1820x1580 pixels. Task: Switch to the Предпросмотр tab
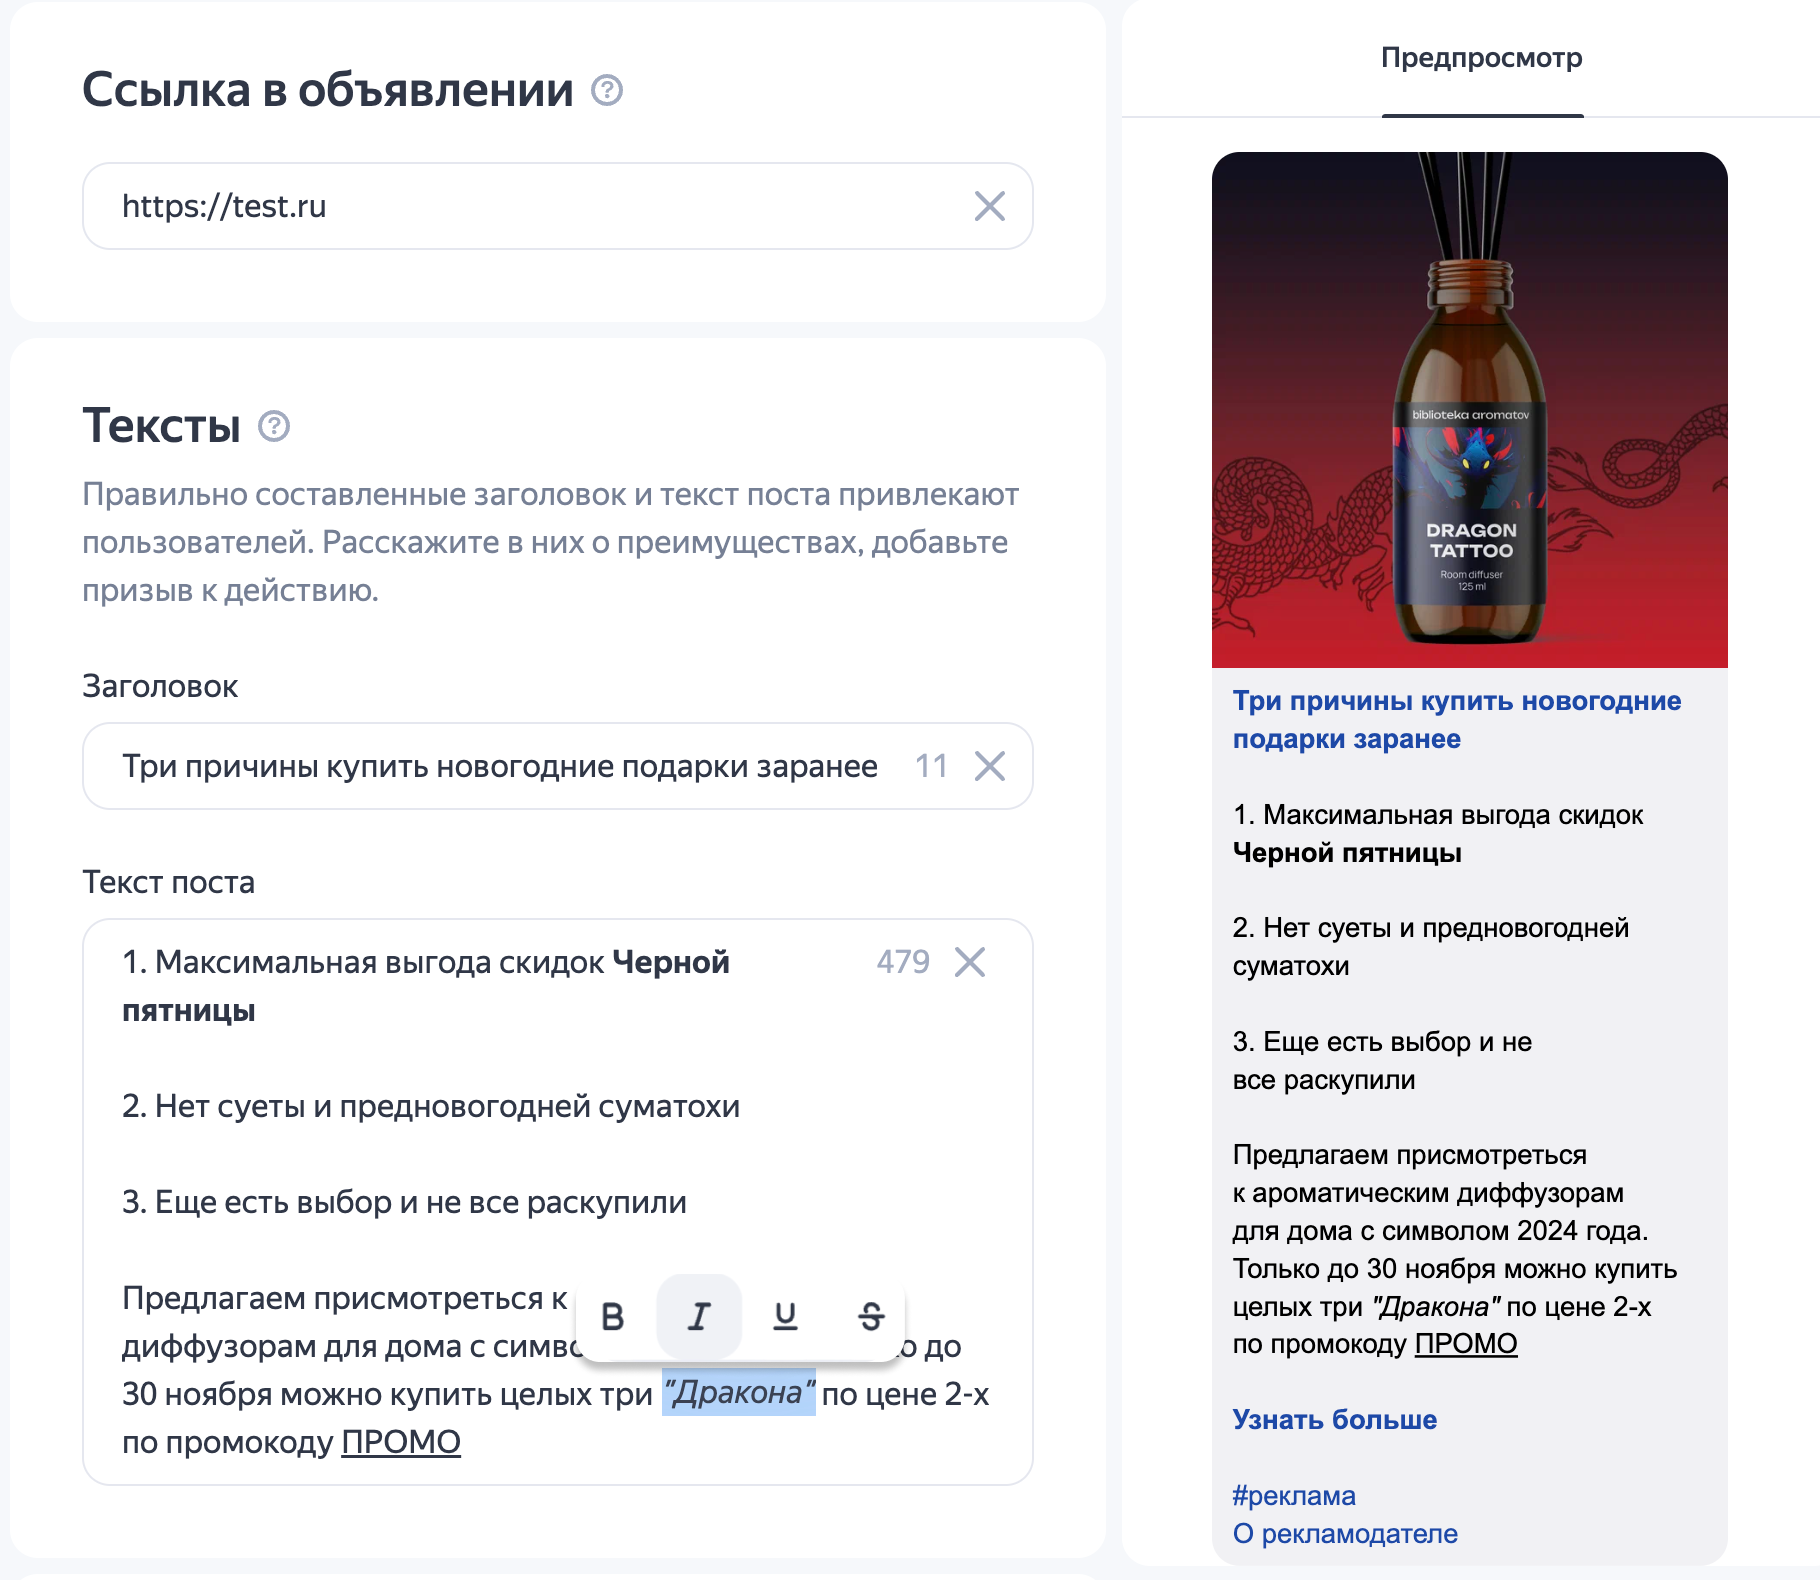pyautogui.click(x=1481, y=58)
